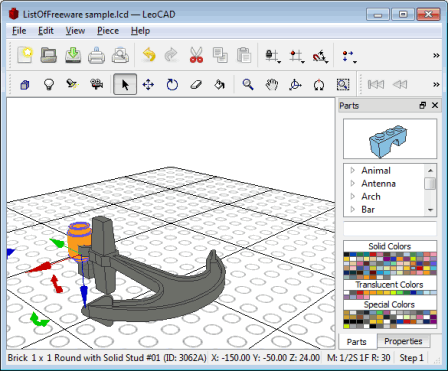Activate the Move tool
The height and width of the screenshot is (371, 448).
[148, 85]
